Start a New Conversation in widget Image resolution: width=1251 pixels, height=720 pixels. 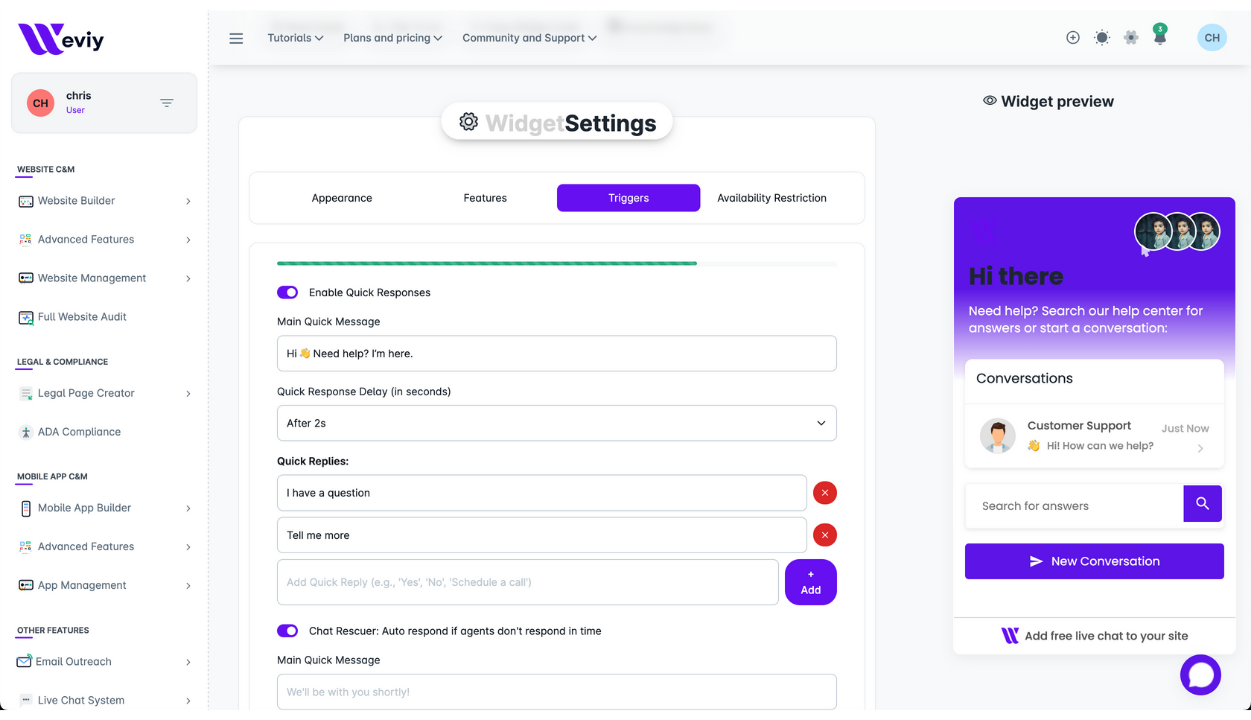(x=1094, y=561)
